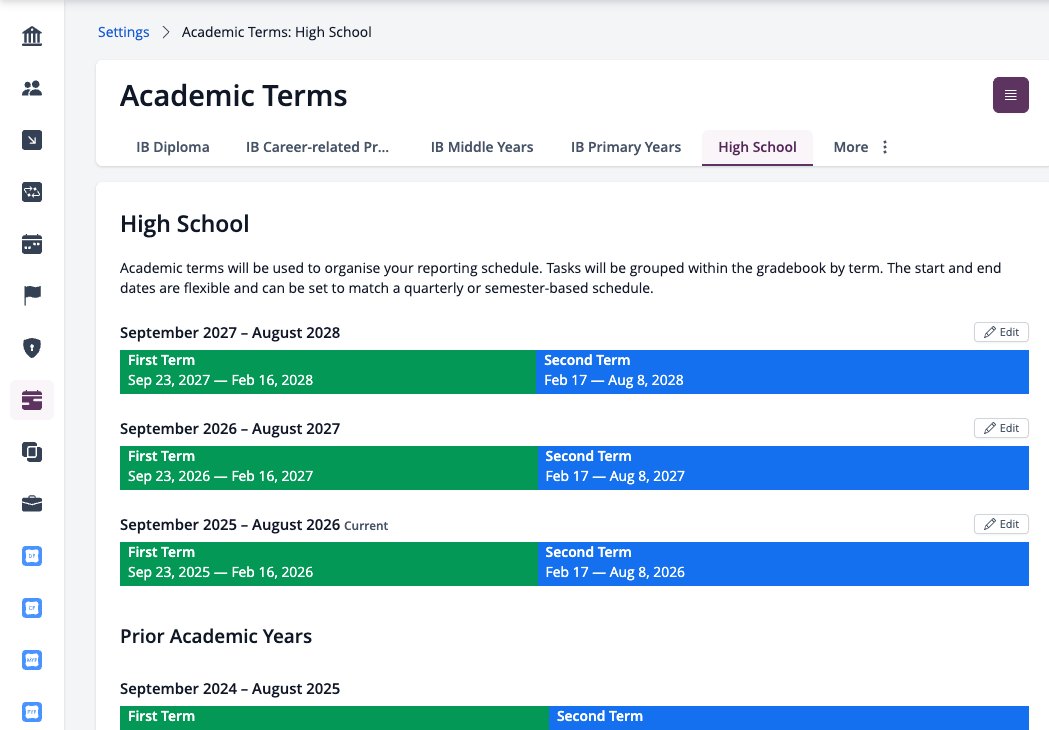Open the school building icon in sidebar
Screen dimensions: 1049x730
click(31, 36)
